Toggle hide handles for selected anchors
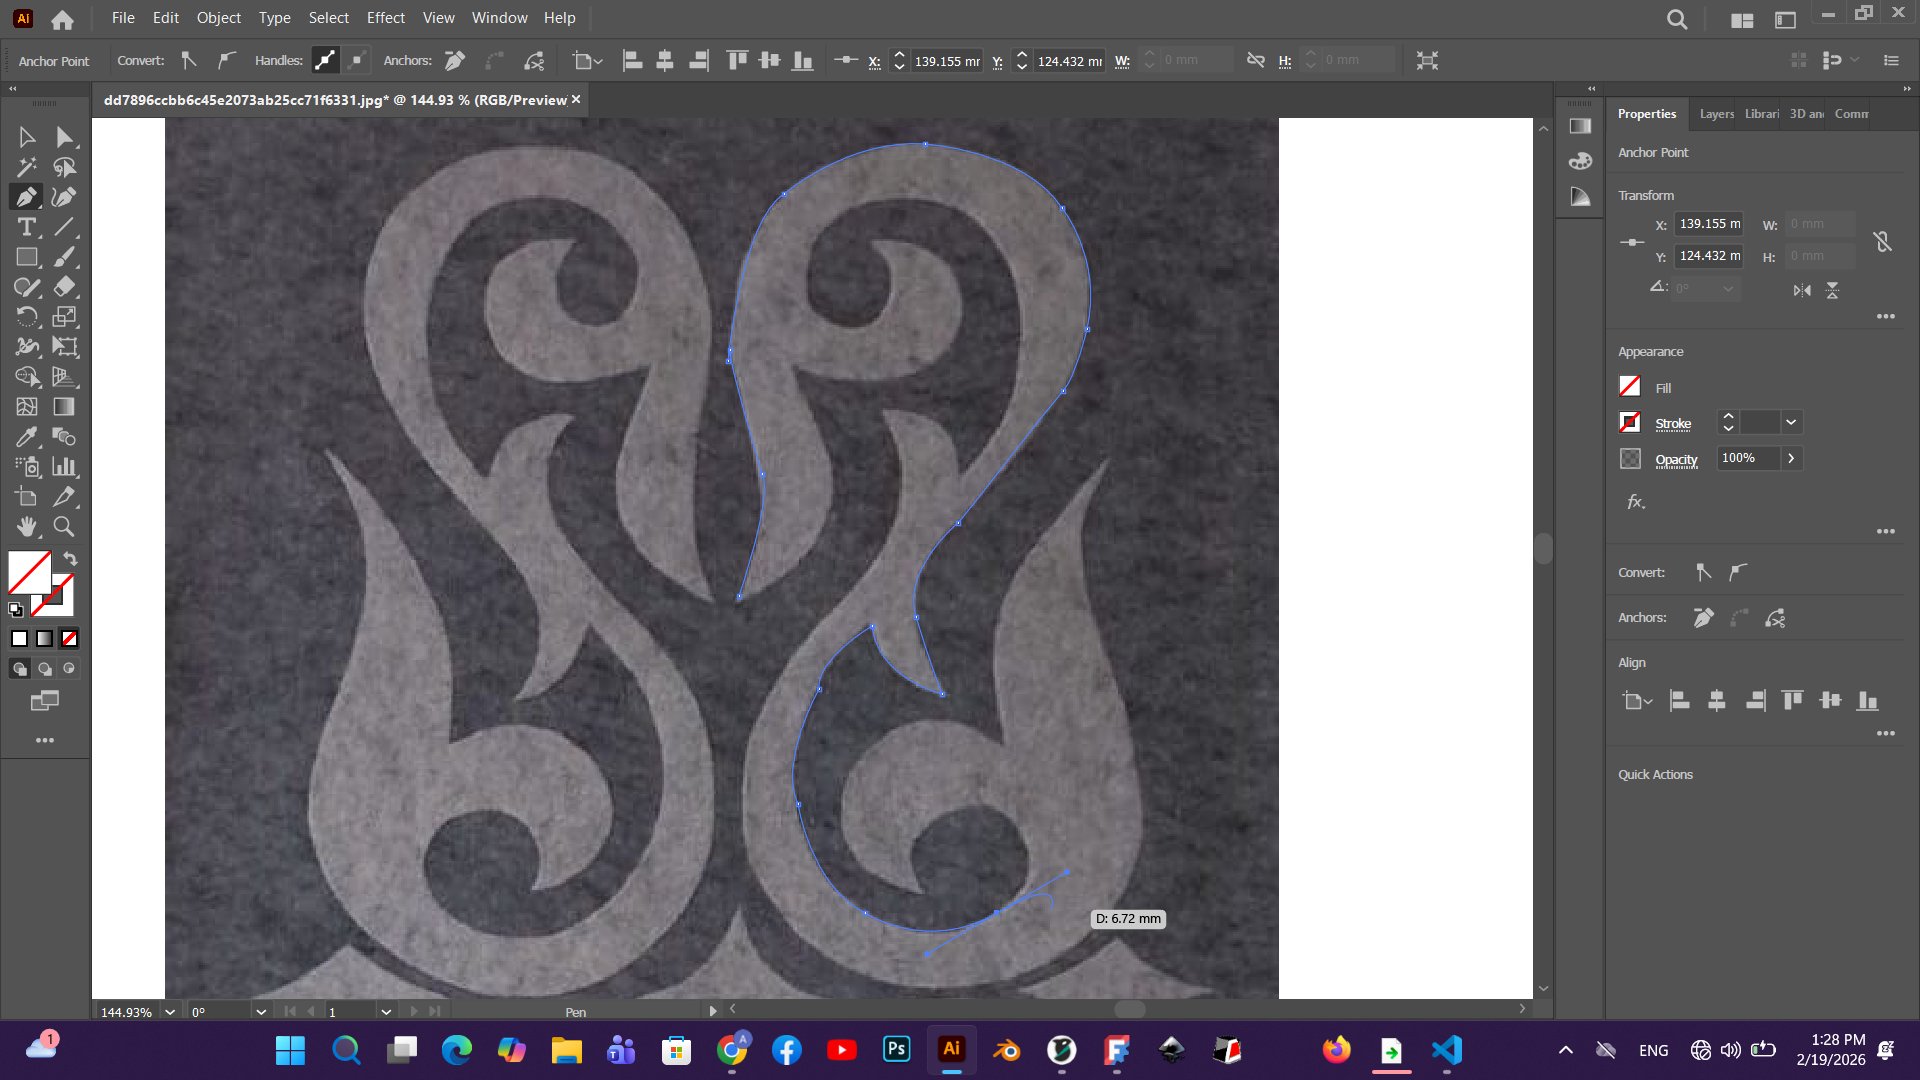1920x1080 pixels. [x=357, y=61]
